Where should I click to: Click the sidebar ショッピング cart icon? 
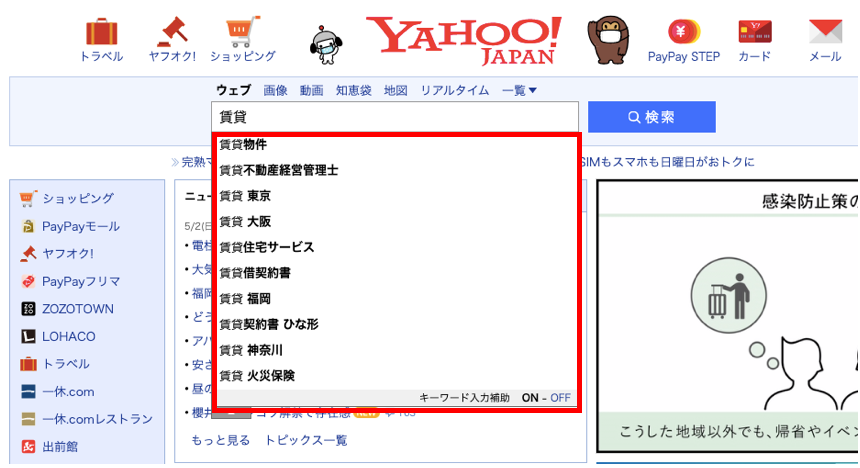pos(27,199)
